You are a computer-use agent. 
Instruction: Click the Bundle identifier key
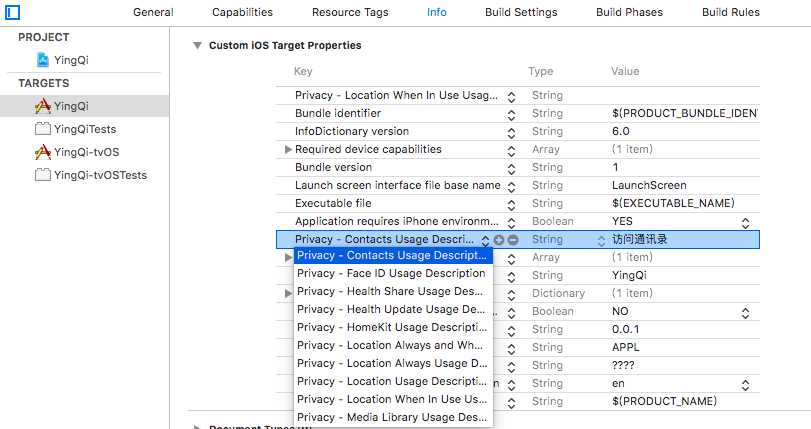338,113
